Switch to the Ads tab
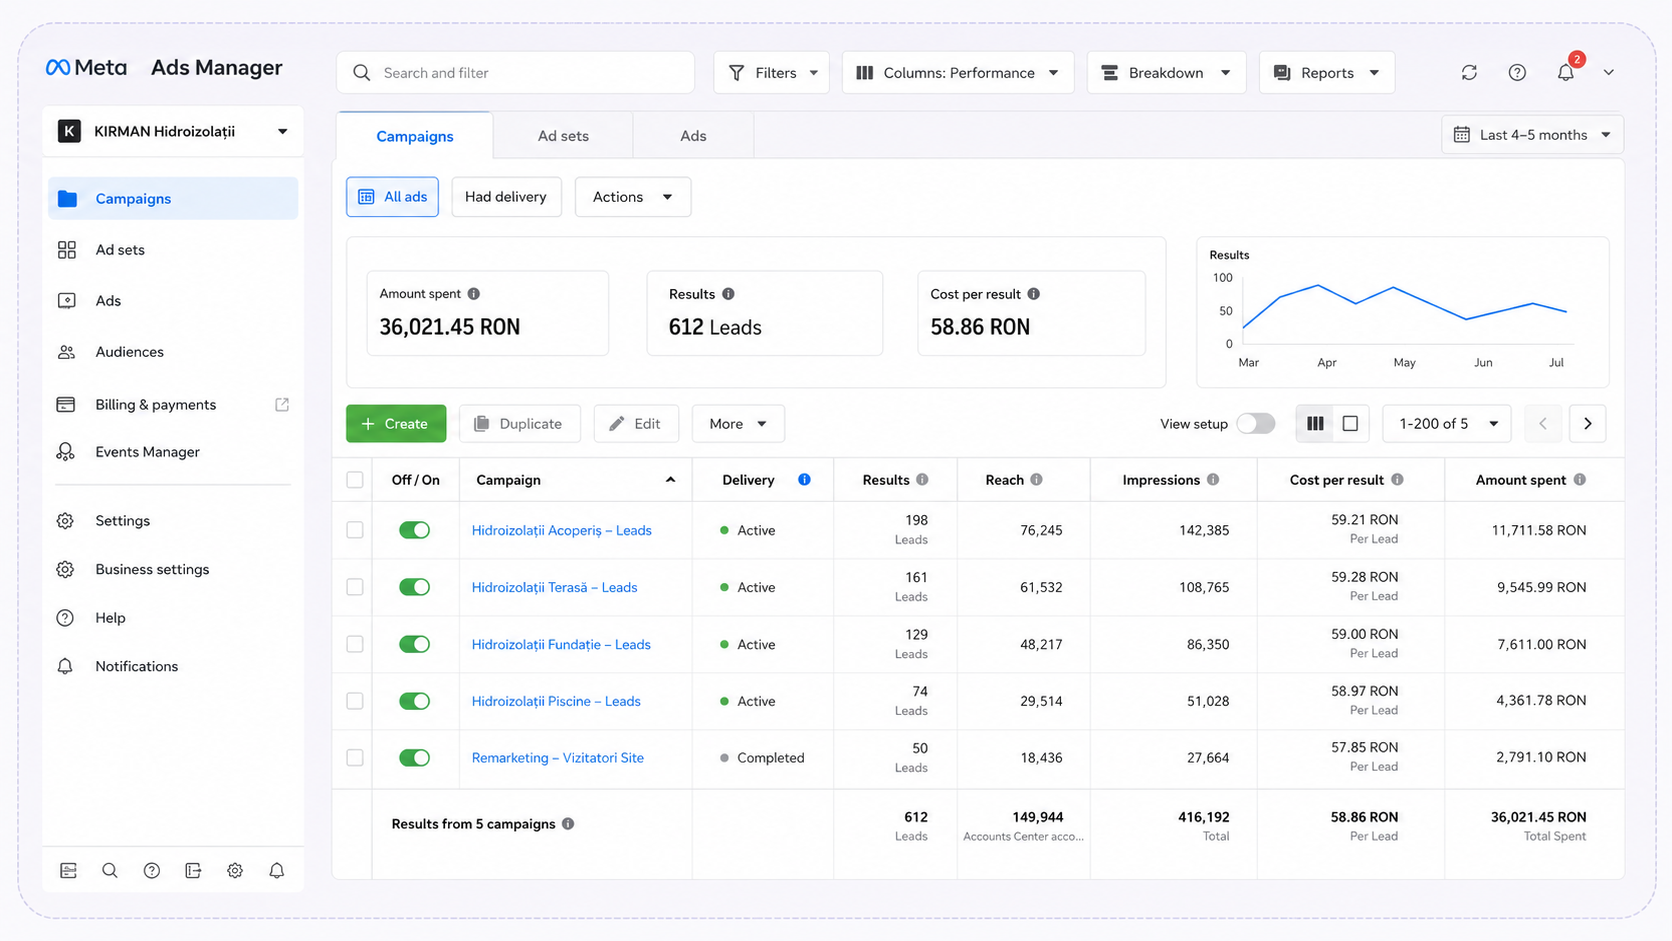 coord(693,136)
